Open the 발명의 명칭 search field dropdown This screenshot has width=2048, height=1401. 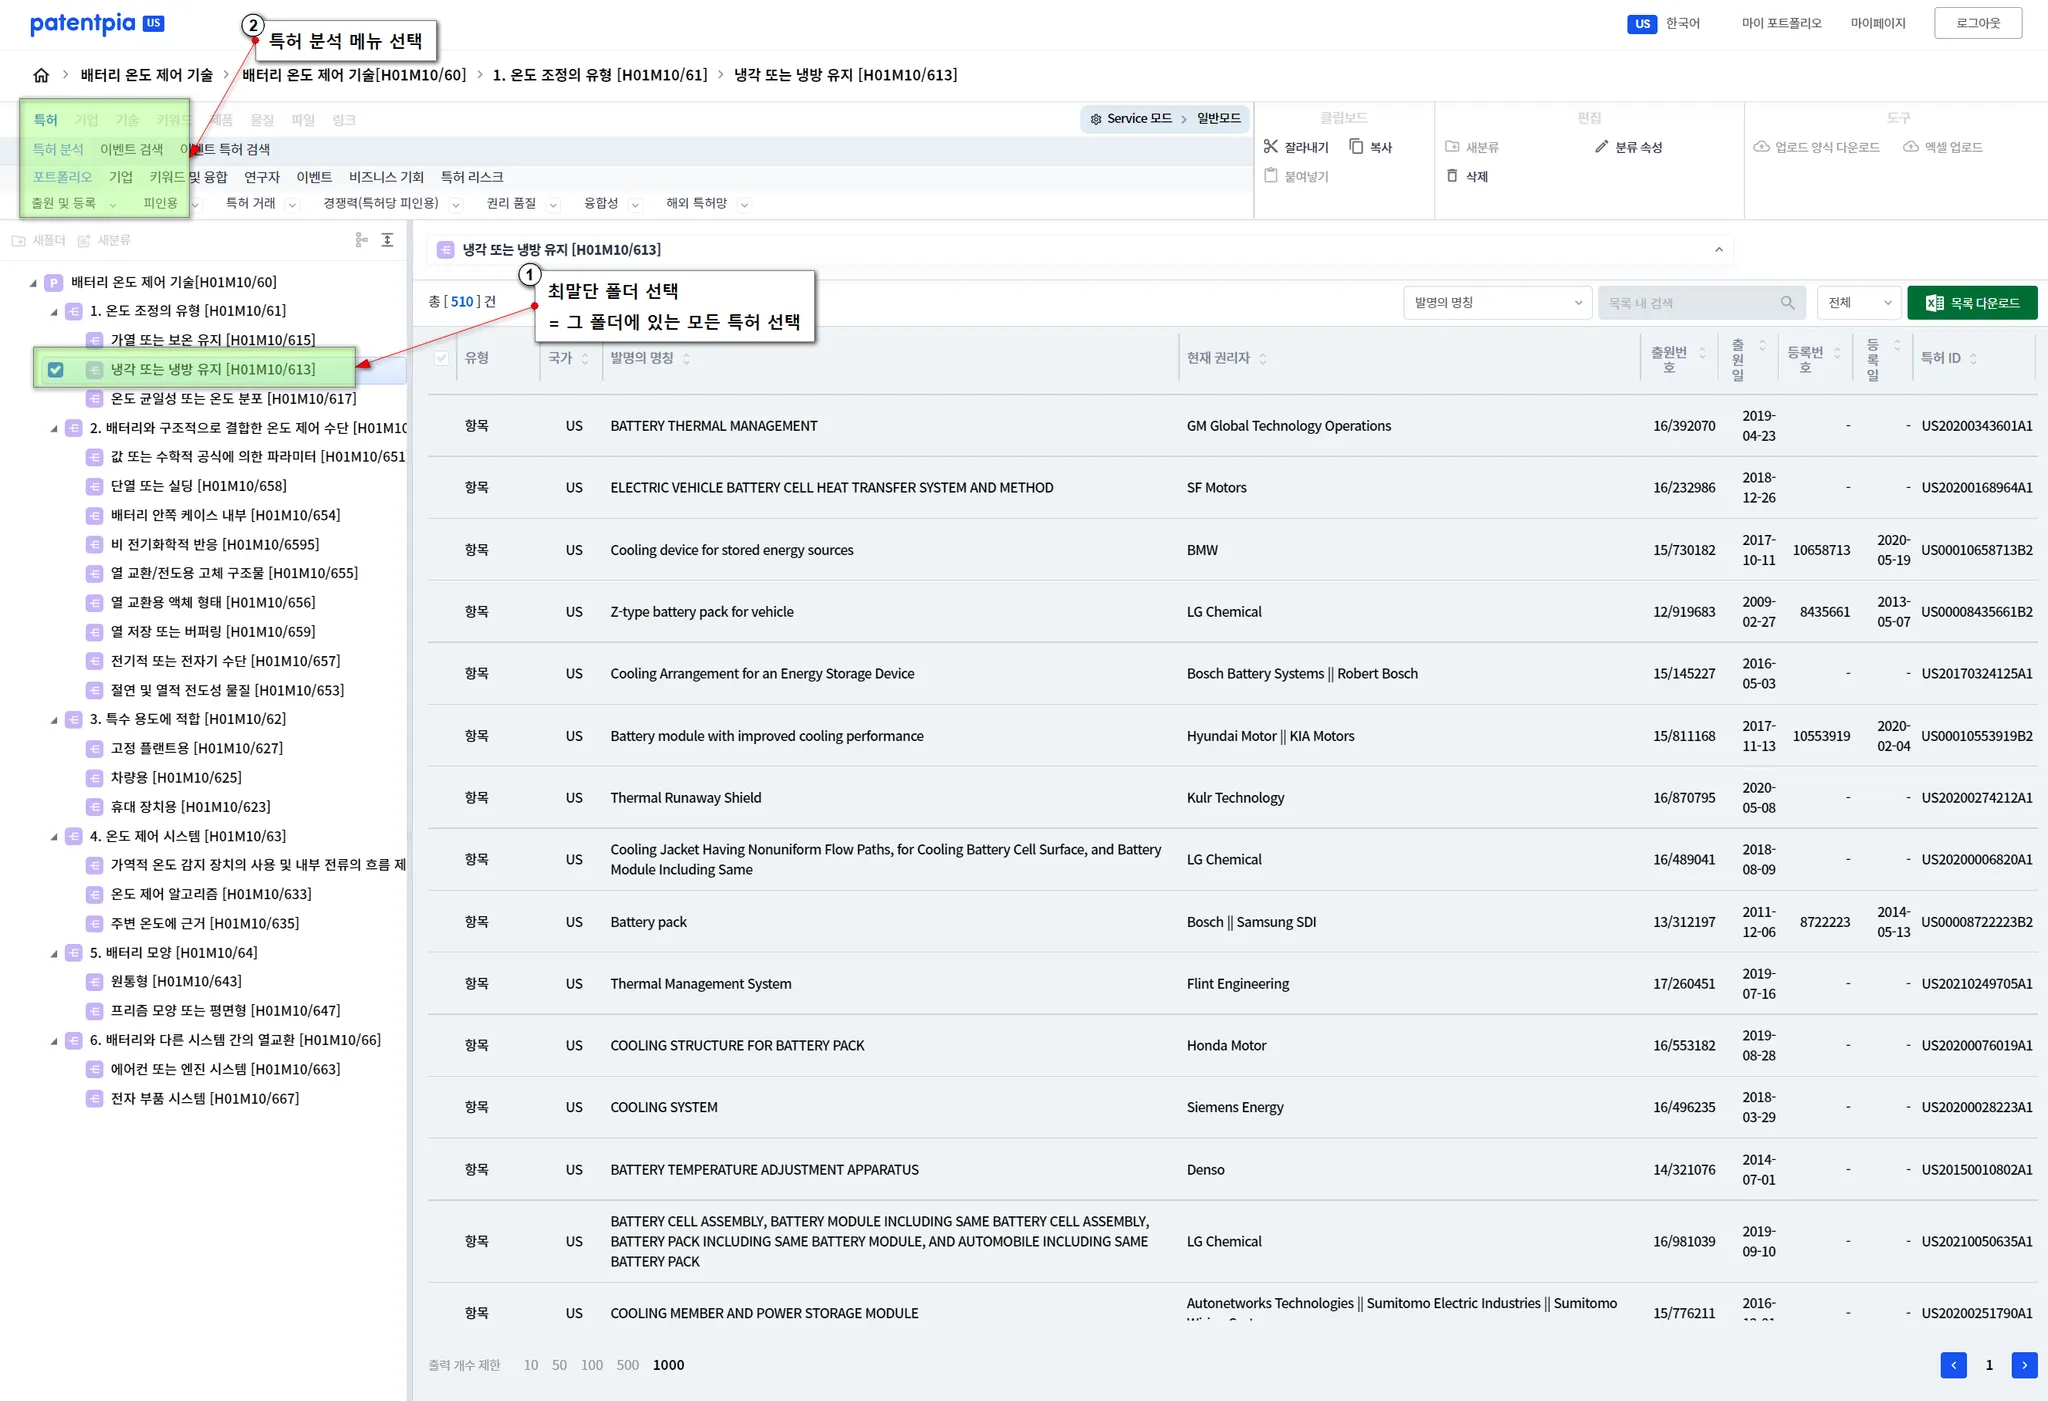point(1496,303)
